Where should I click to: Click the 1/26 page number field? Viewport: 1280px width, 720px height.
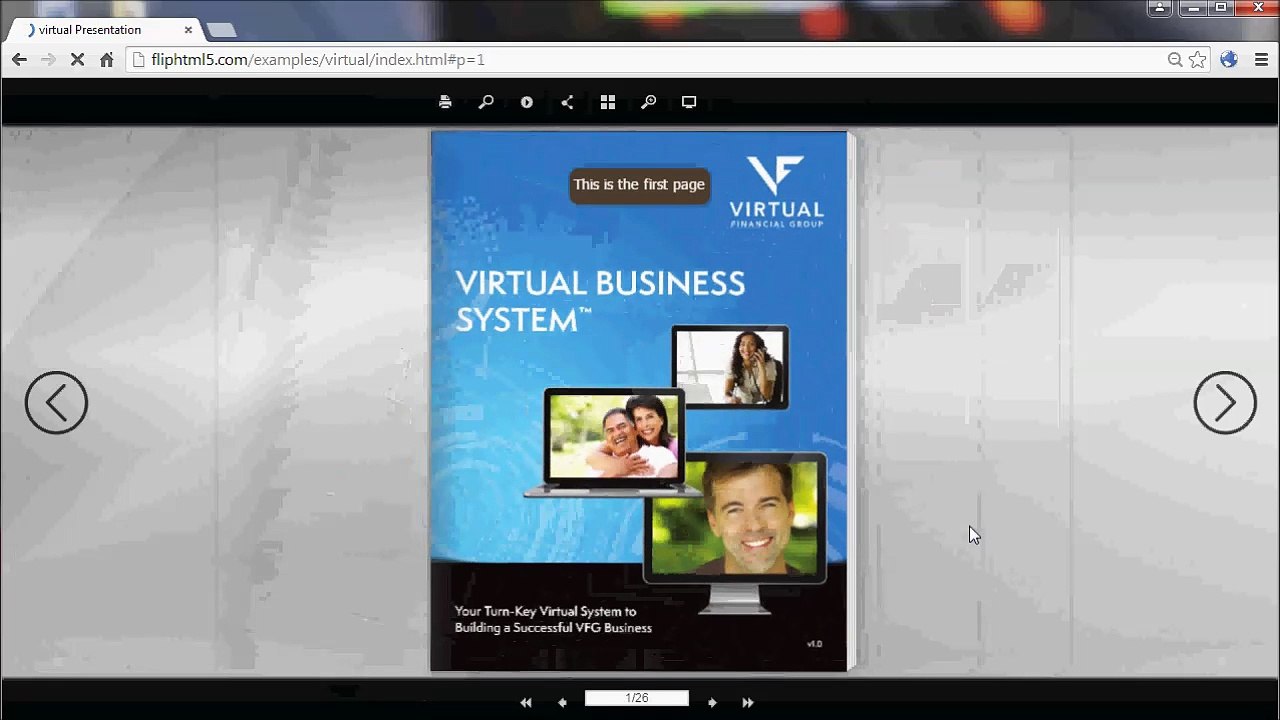tap(637, 698)
